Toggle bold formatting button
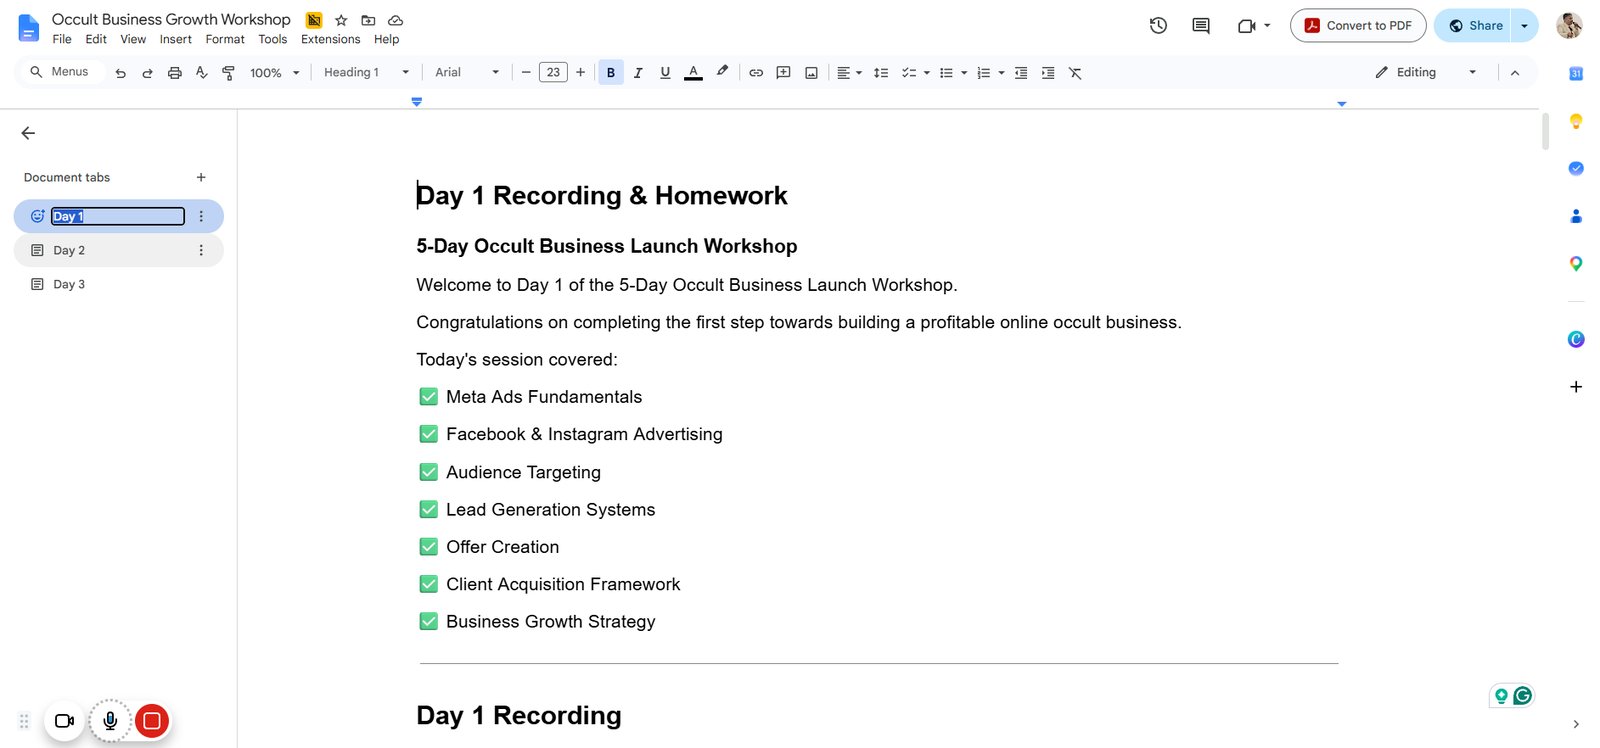 coord(611,73)
